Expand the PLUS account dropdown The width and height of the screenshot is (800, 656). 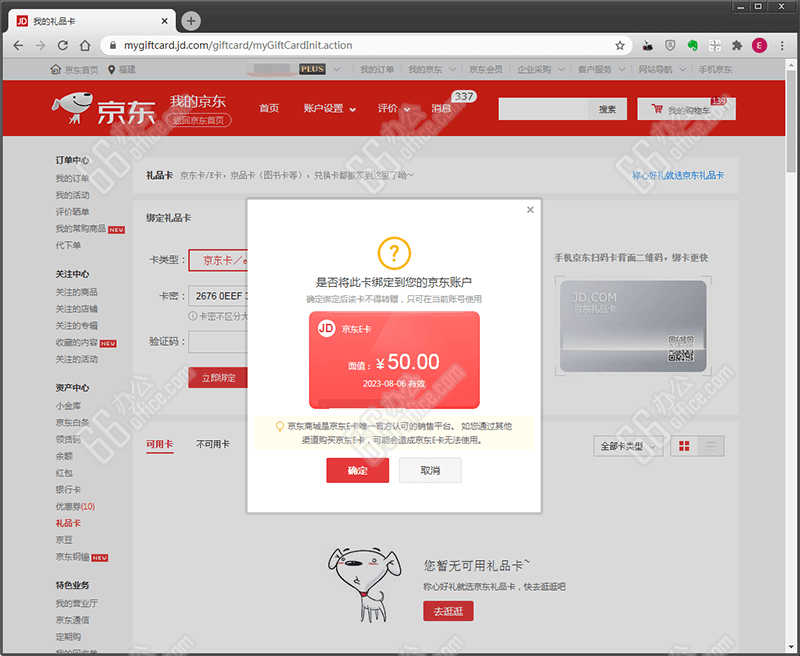click(337, 69)
